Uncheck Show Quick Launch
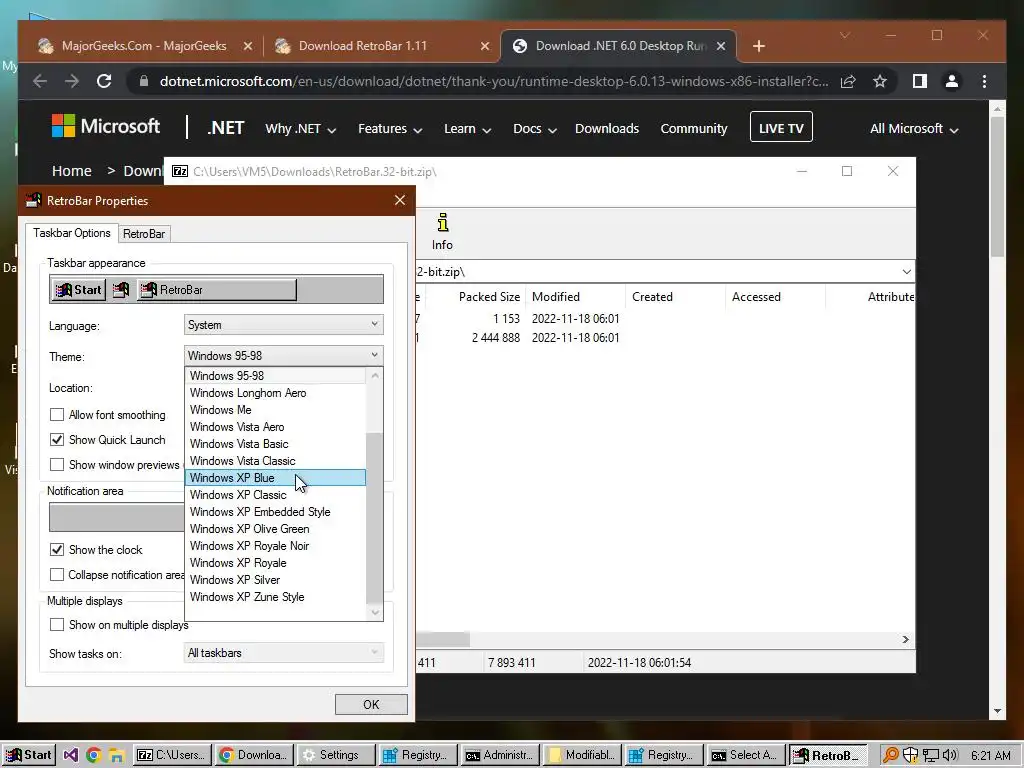1024x768 pixels. pos(57,440)
